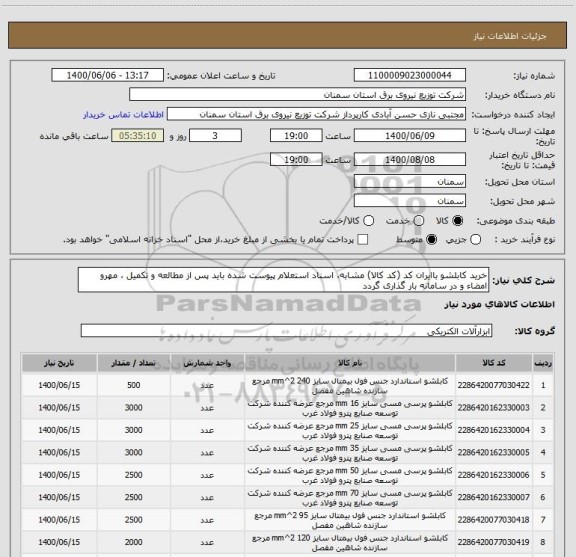Click item code 2286420077030418

coord(494,520)
